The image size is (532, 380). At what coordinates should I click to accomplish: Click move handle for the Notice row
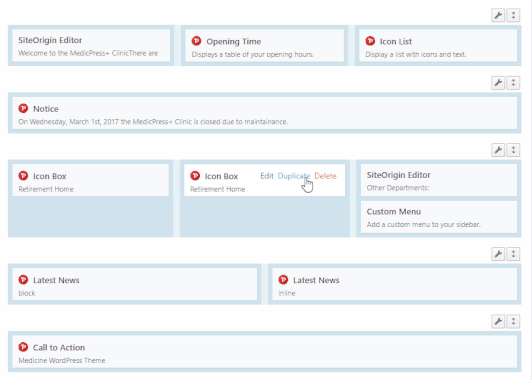click(513, 82)
